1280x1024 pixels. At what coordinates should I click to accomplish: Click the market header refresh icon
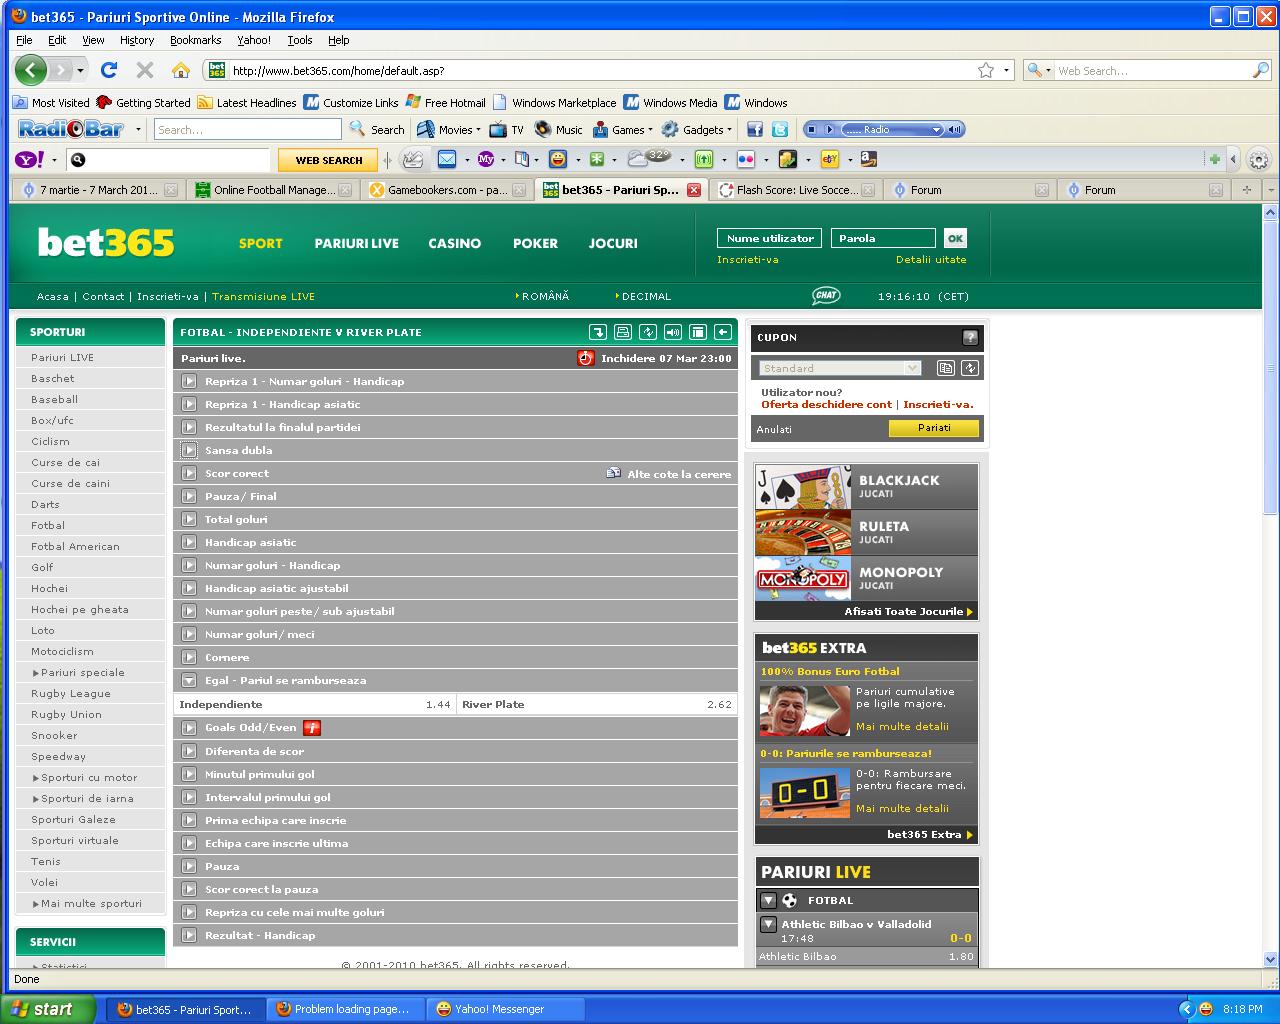click(x=648, y=332)
